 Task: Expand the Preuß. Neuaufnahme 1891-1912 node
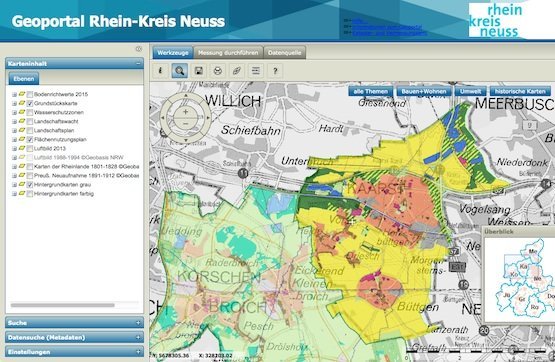coord(15,176)
